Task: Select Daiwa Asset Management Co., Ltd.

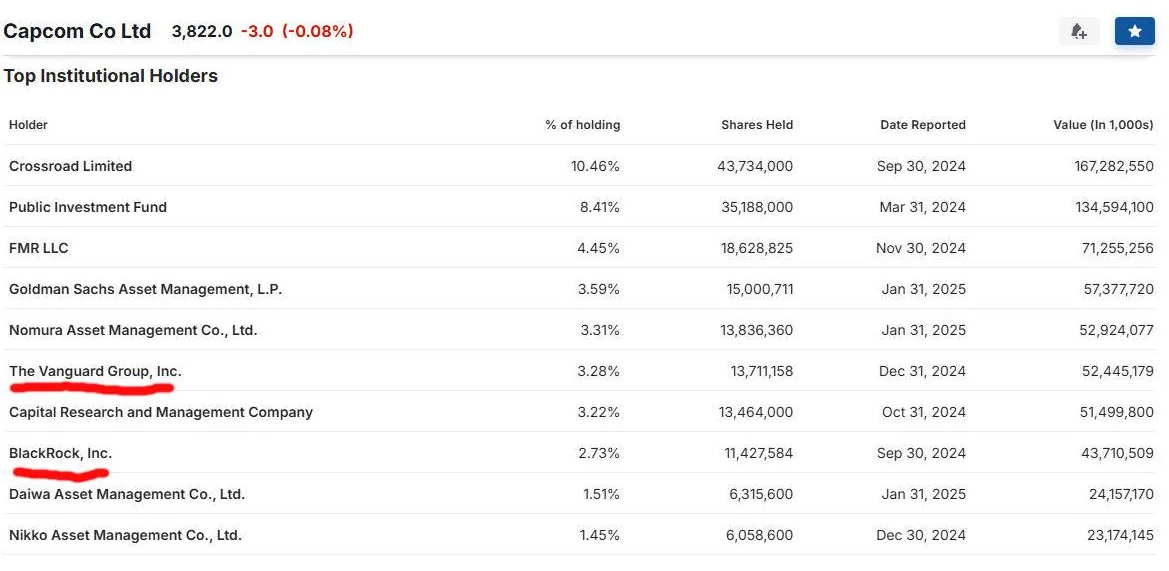Action: 127,494
